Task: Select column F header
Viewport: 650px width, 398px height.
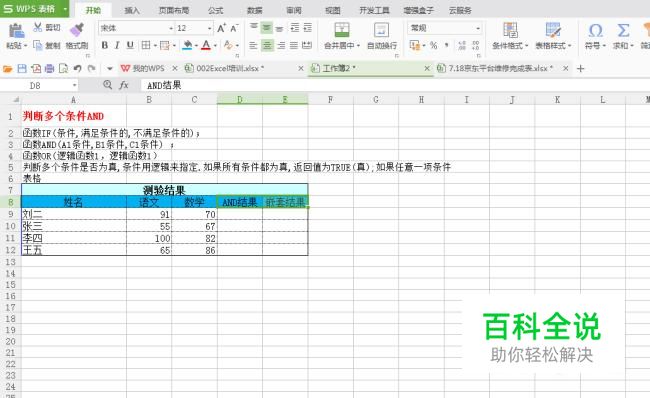Action: (x=330, y=100)
